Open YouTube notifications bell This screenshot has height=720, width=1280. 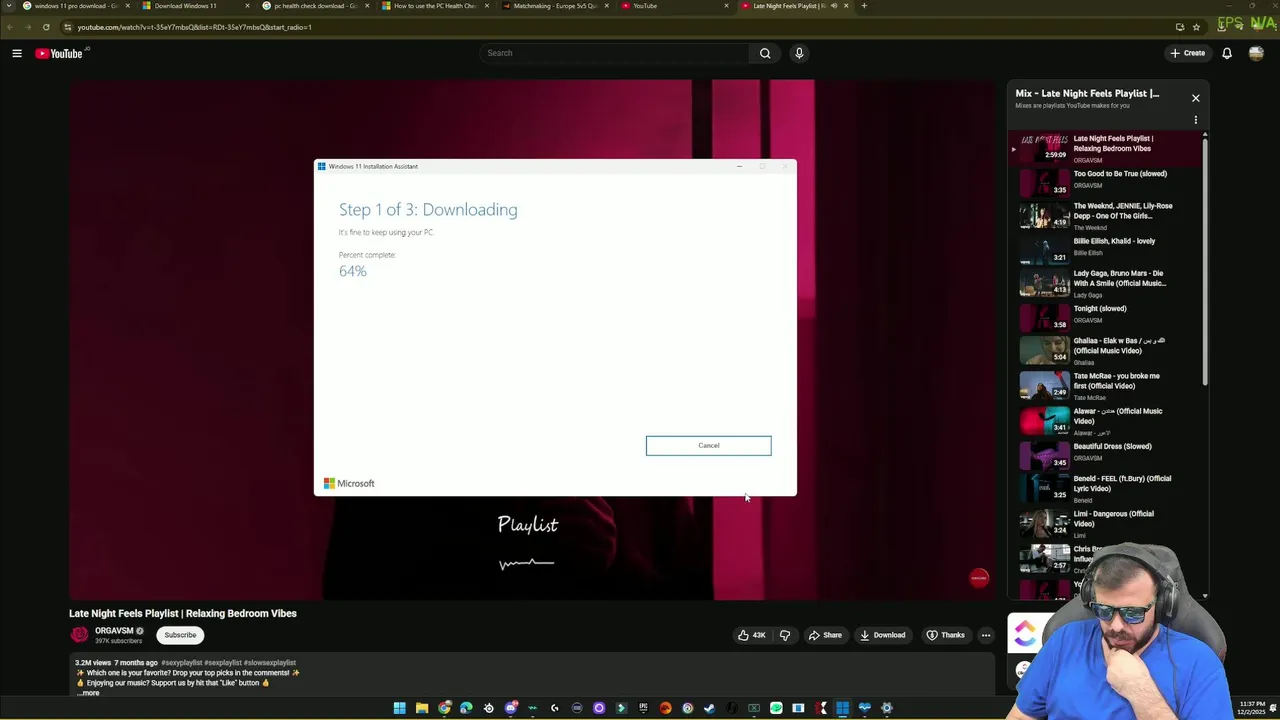(x=1227, y=53)
